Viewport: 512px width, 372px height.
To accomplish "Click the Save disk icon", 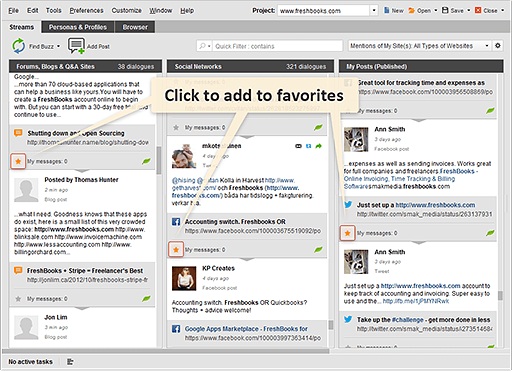I will point(445,10).
